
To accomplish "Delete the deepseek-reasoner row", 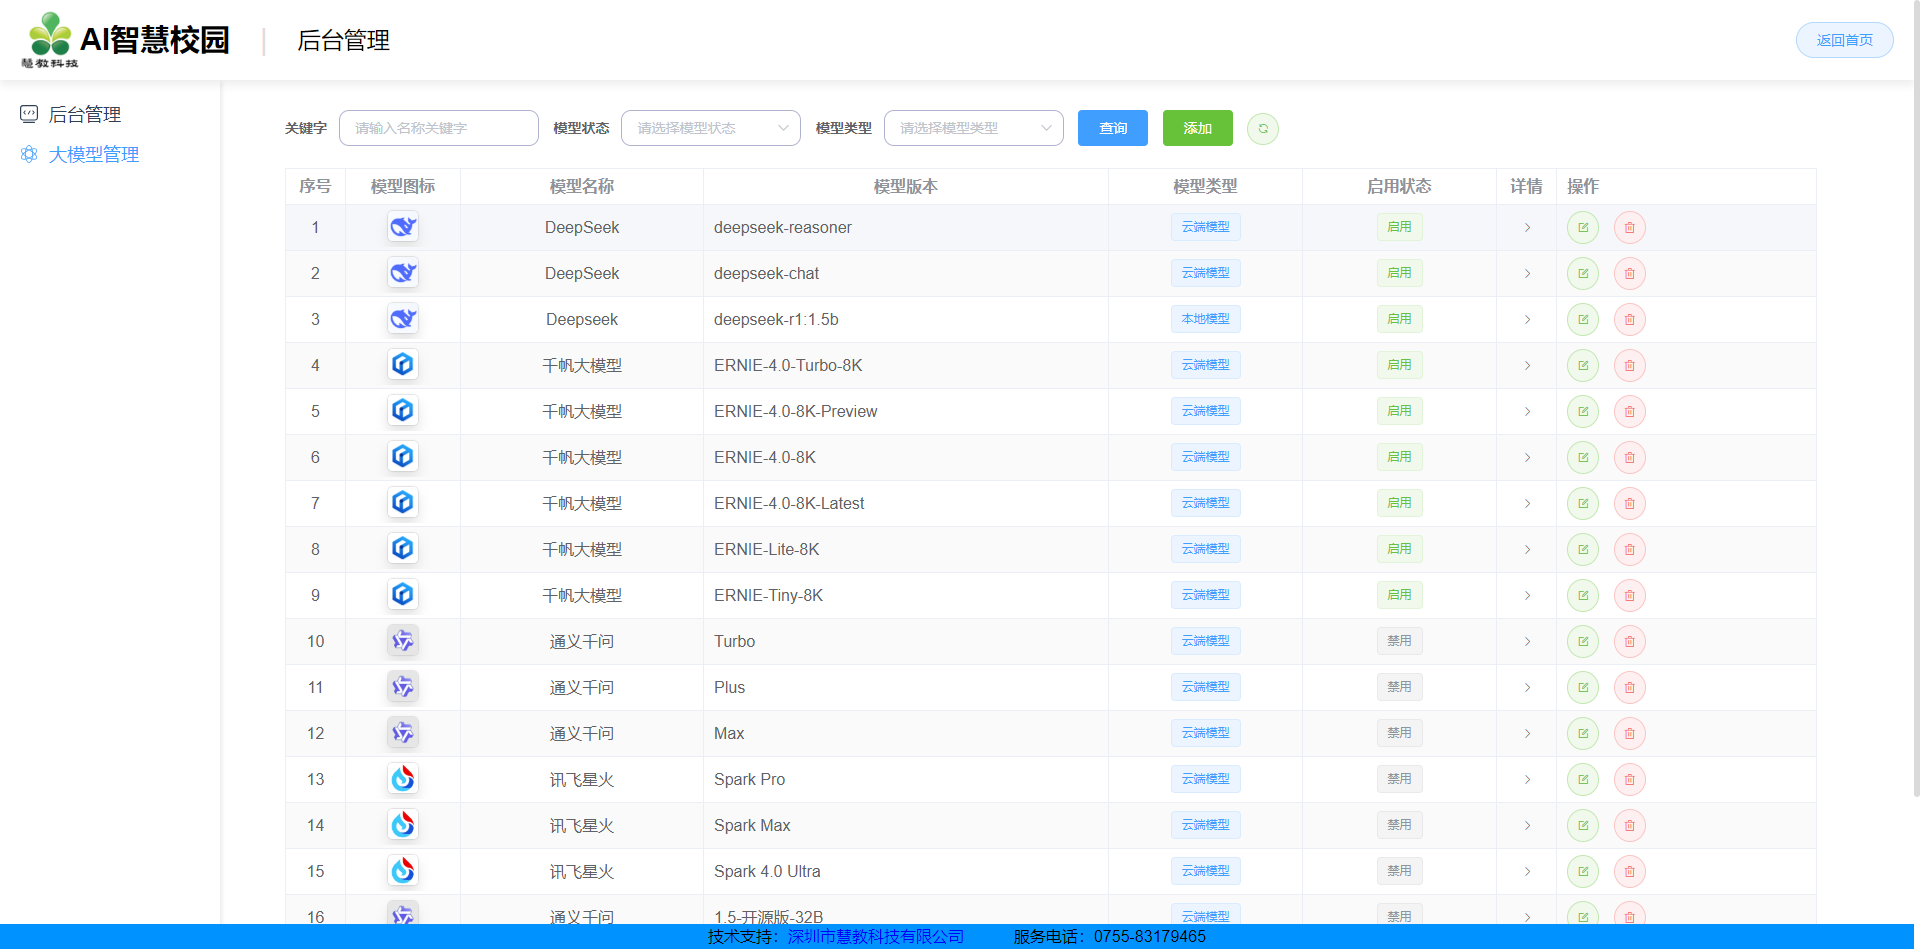I will coord(1630,227).
